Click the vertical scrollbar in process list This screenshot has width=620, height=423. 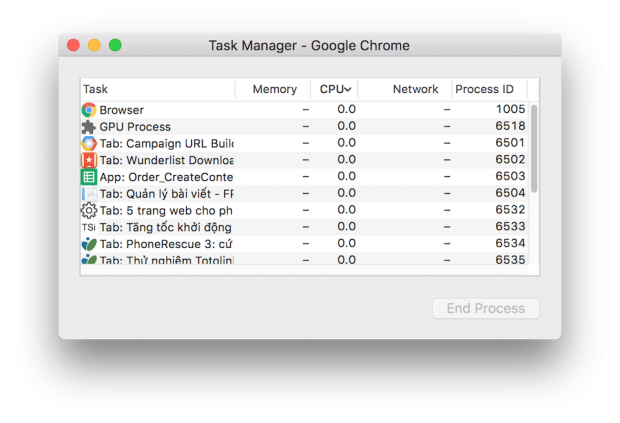[534, 148]
